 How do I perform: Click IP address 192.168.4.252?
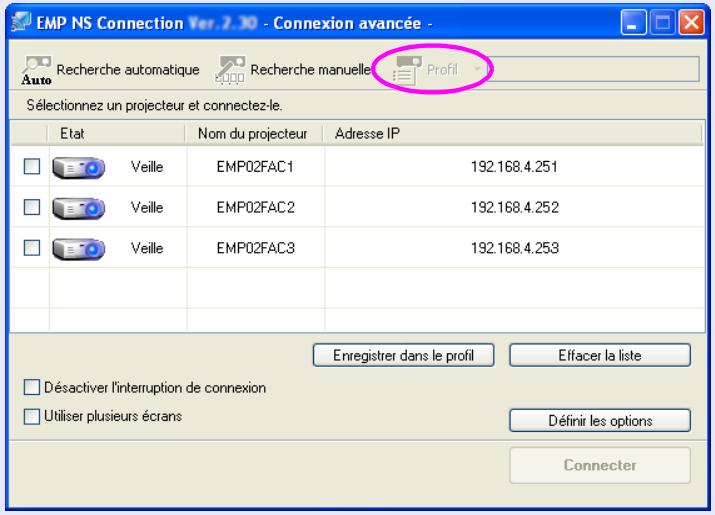click(514, 208)
